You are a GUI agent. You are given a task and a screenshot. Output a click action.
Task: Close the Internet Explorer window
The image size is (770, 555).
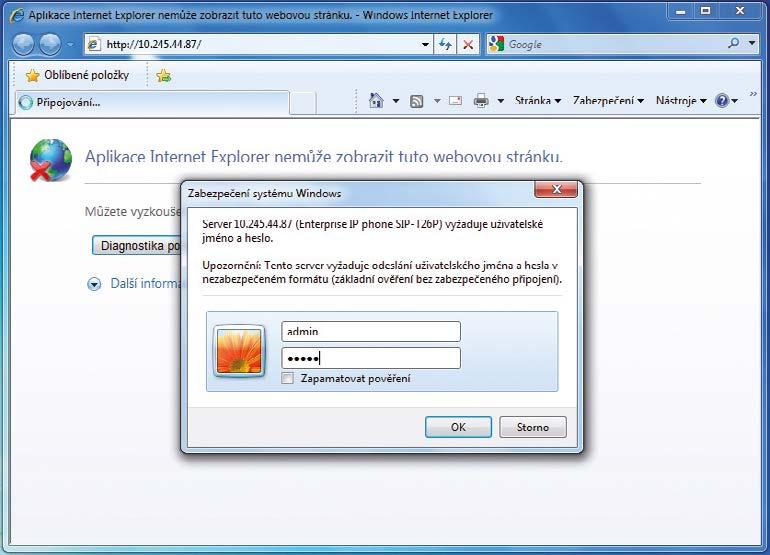click(740, 11)
